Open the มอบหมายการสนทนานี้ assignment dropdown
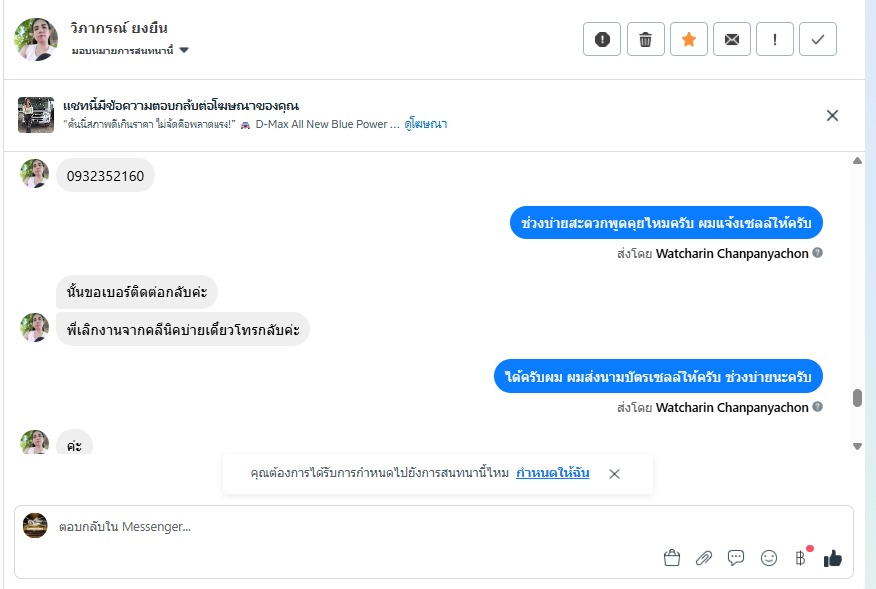The width and height of the screenshot is (876, 589). (x=130, y=50)
